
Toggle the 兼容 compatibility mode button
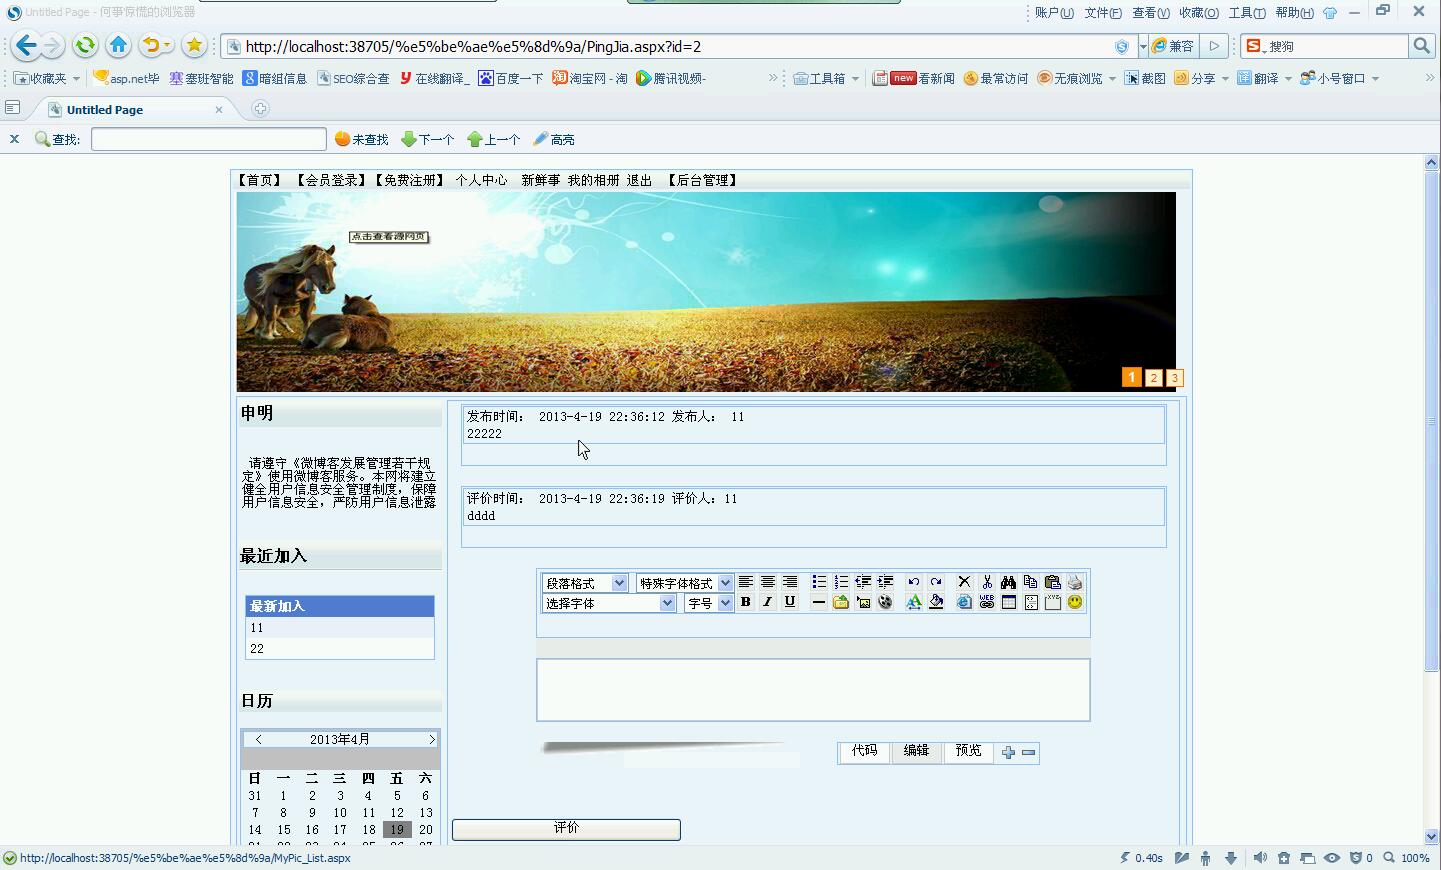pos(1173,46)
